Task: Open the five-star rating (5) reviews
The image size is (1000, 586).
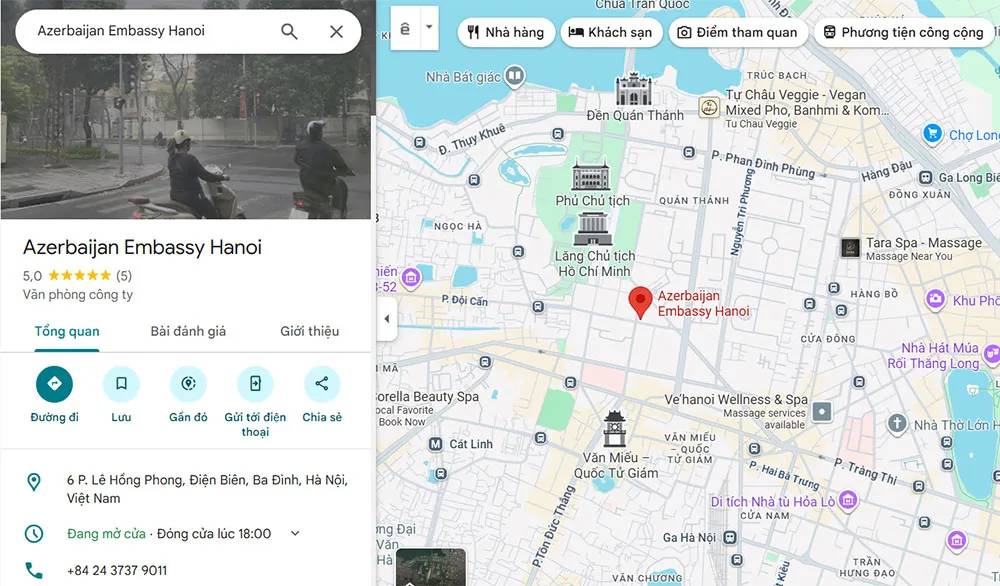Action: click(77, 275)
